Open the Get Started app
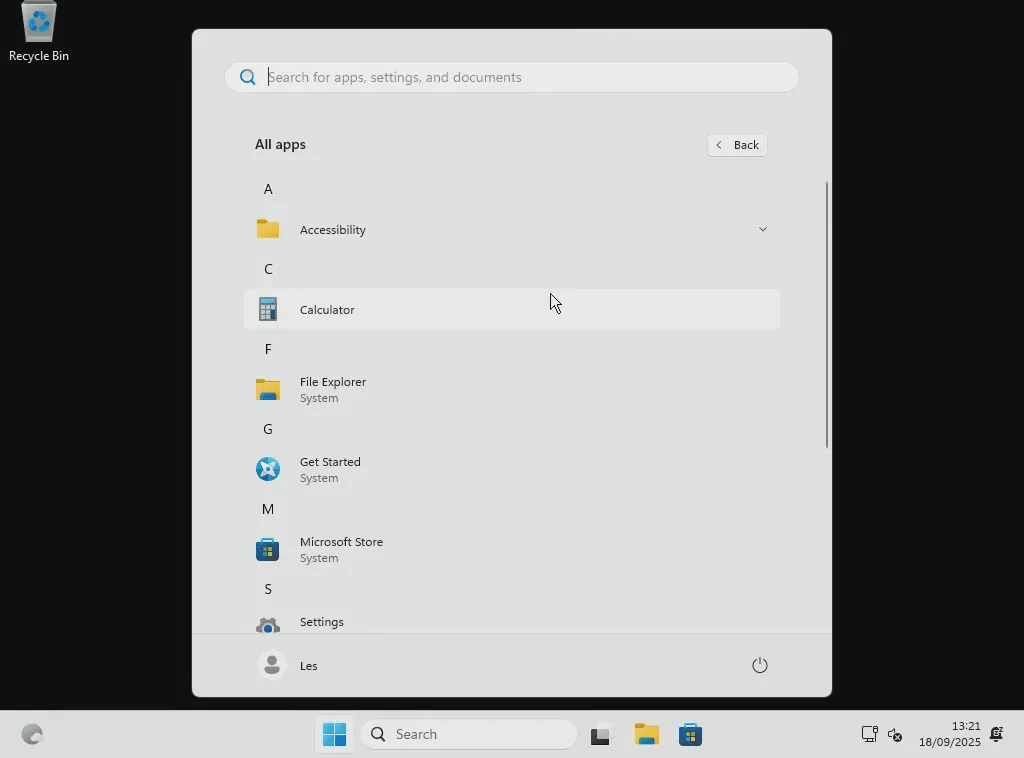The image size is (1024, 758). [511, 469]
